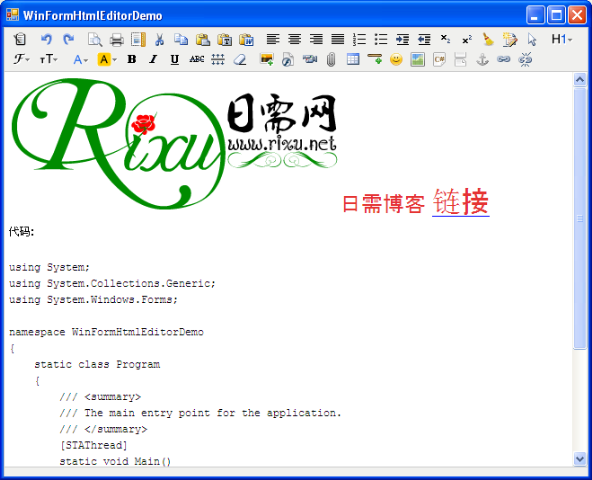This screenshot has width=592, height=480.
Task: Click the first clipboard document toolbar icon
Action: [x=20, y=39]
